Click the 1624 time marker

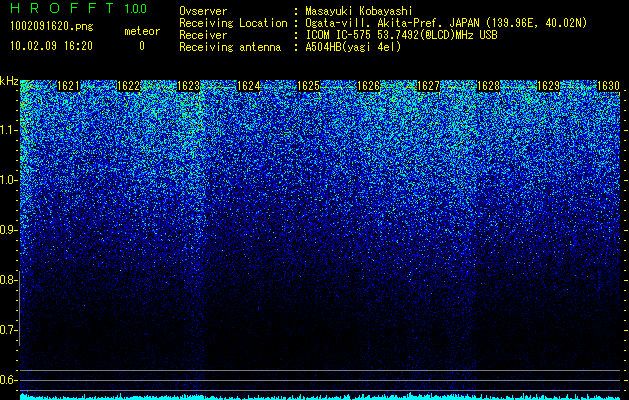click(248, 86)
